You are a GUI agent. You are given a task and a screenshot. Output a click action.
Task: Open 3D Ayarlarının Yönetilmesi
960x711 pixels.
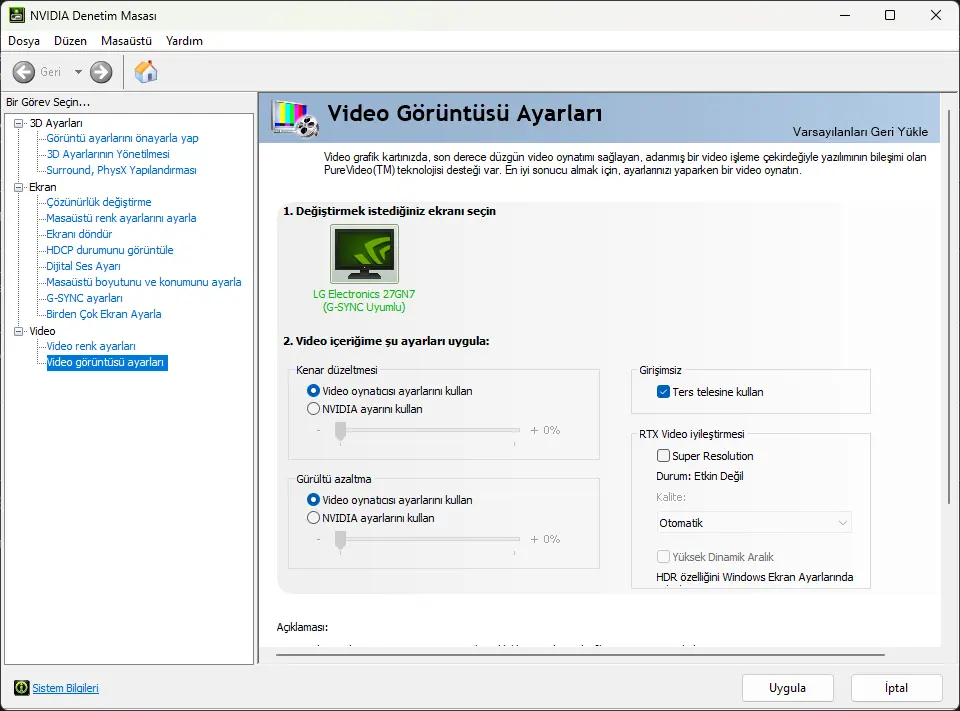(x=108, y=154)
